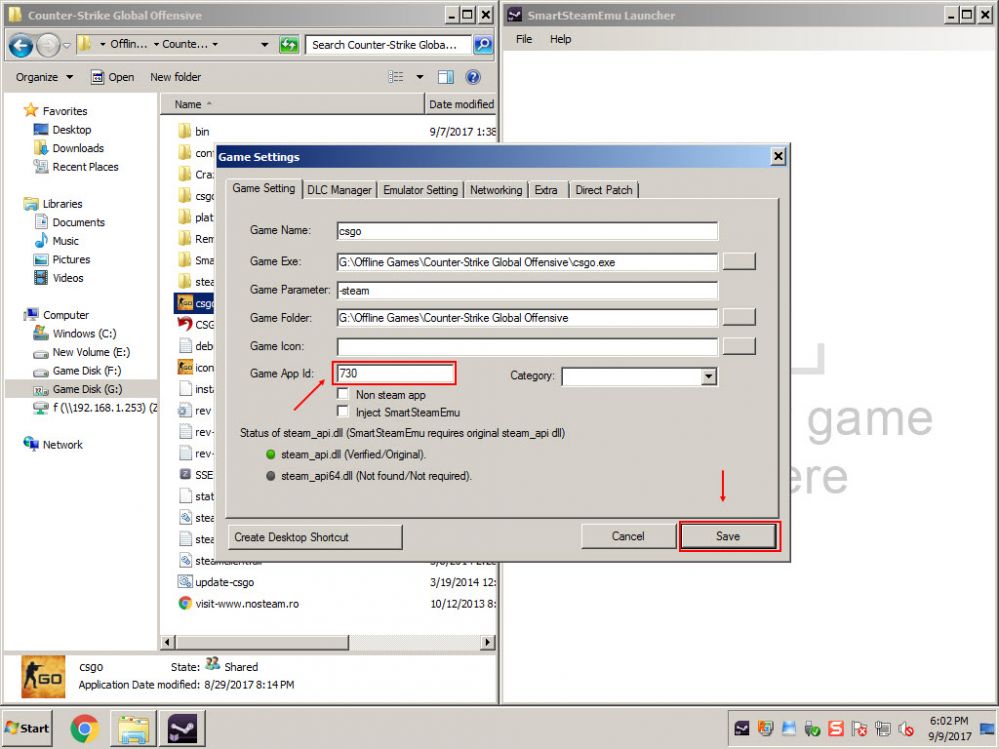Click New folder in Explorer toolbar
999x749 pixels.
tap(175, 77)
